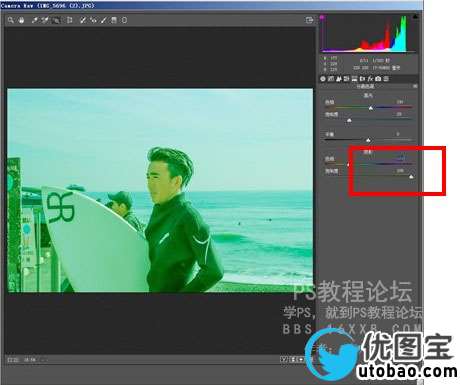The width and height of the screenshot is (460, 385).
Task: Select the Hand tool
Action: click(x=21, y=20)
